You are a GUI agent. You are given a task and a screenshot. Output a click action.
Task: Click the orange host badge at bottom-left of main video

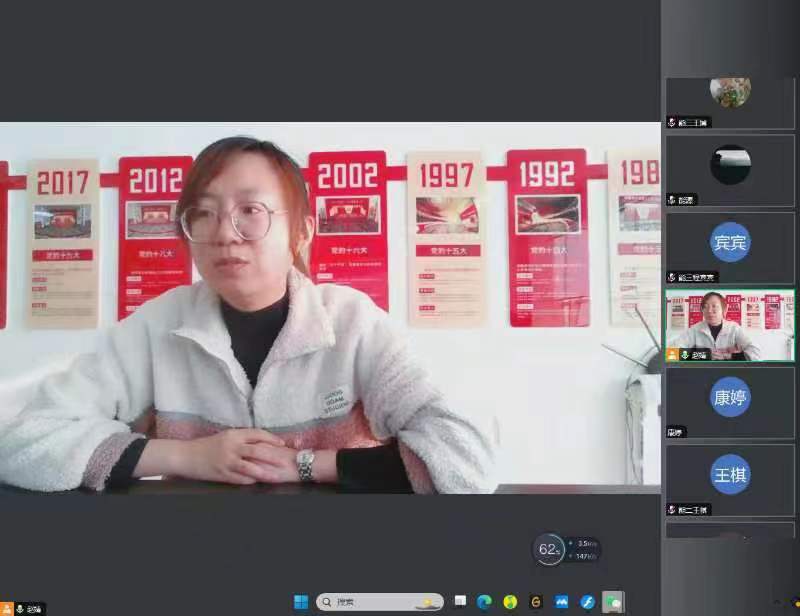(6, 608)
